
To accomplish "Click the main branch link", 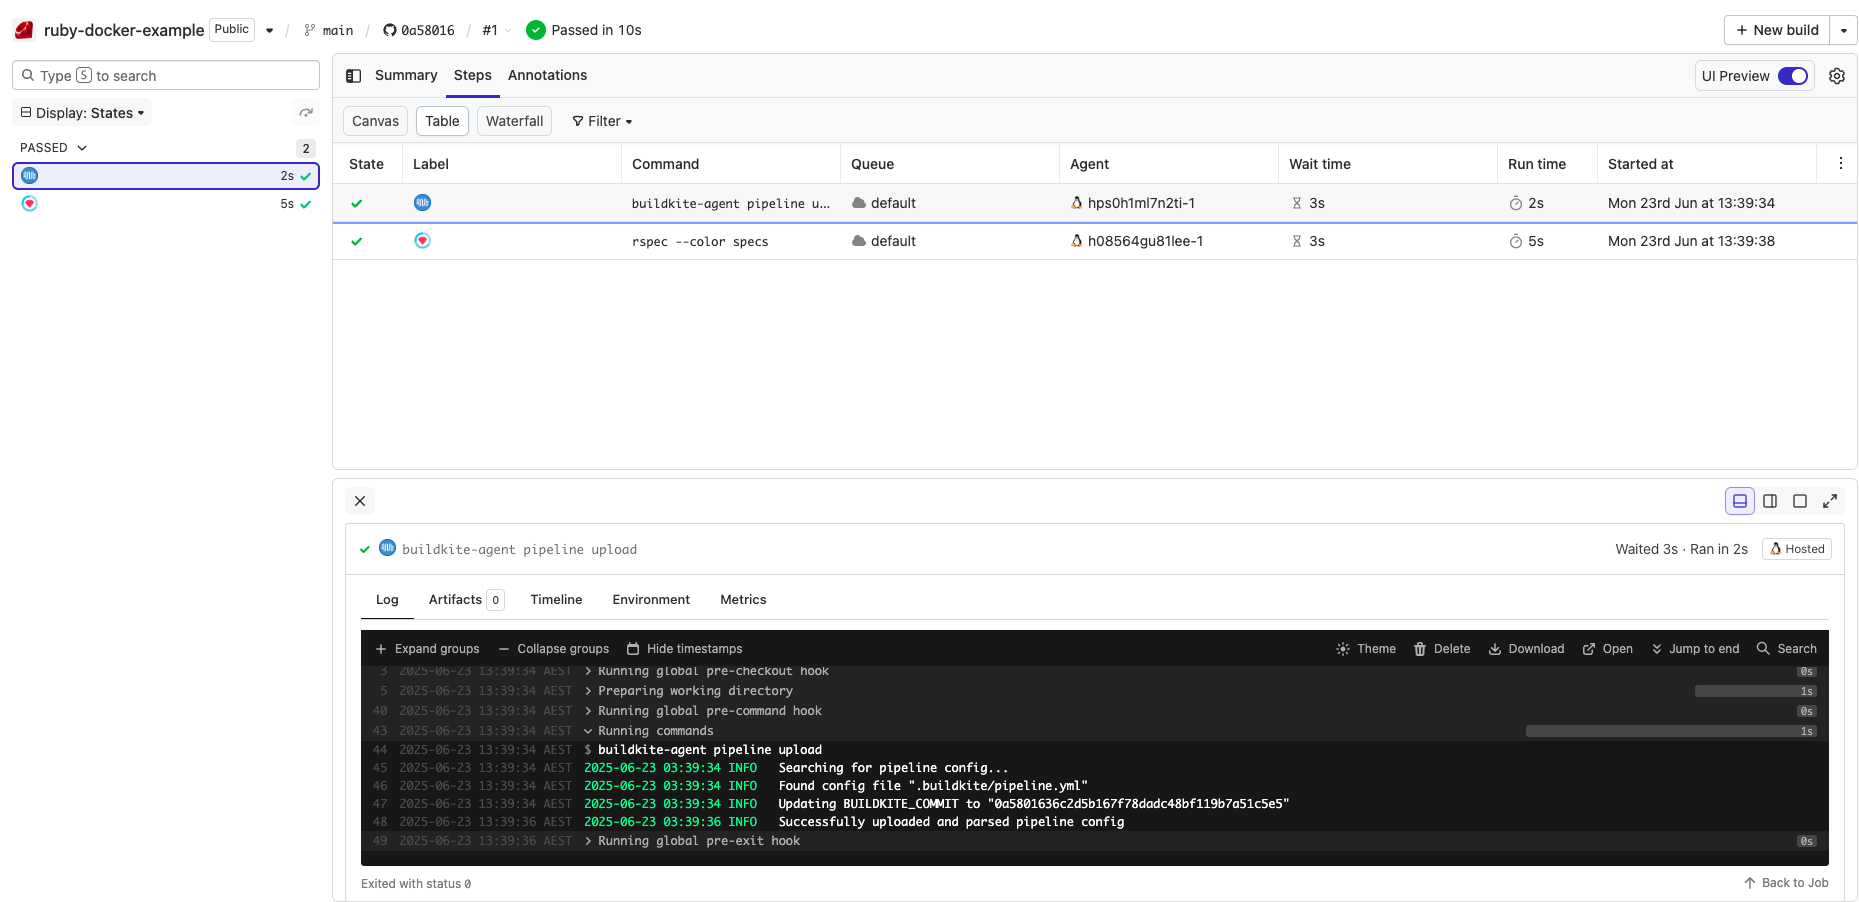I will coord(329,31).
